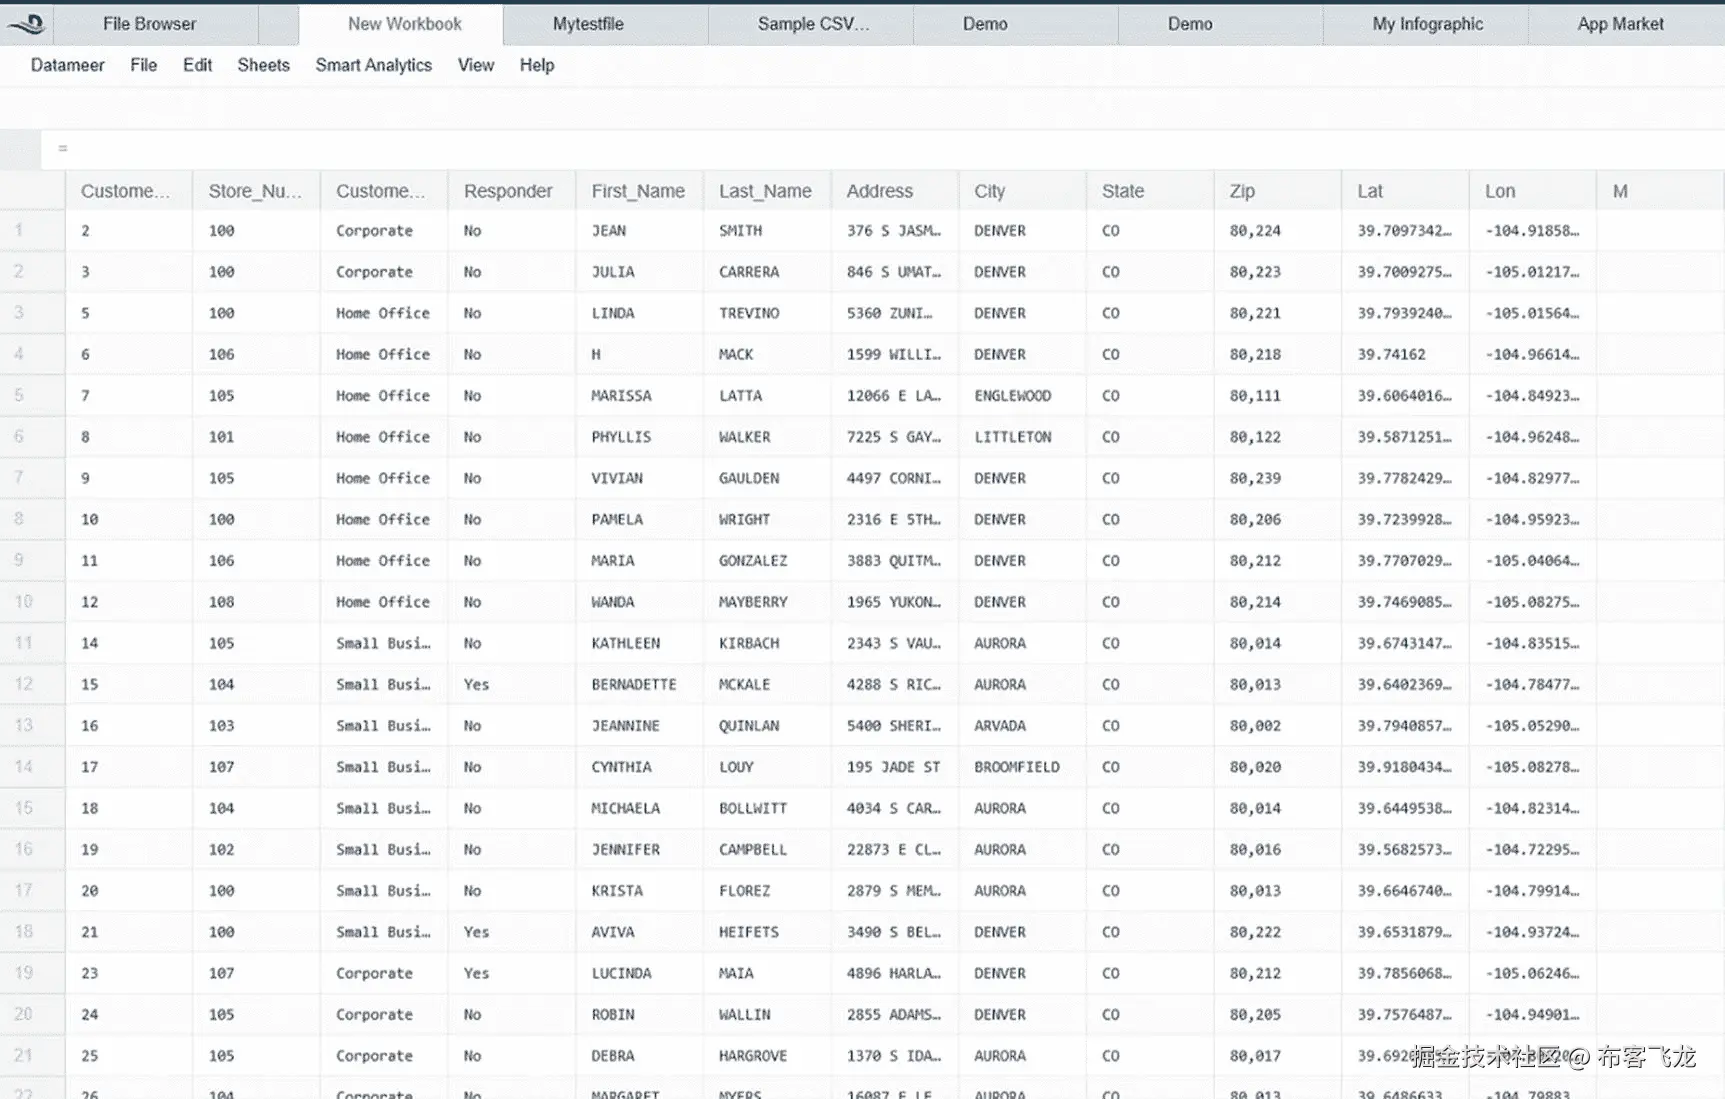Open the Sheets menu
The height and width of the screenshot is (1099, 1725).
[263, 65]
